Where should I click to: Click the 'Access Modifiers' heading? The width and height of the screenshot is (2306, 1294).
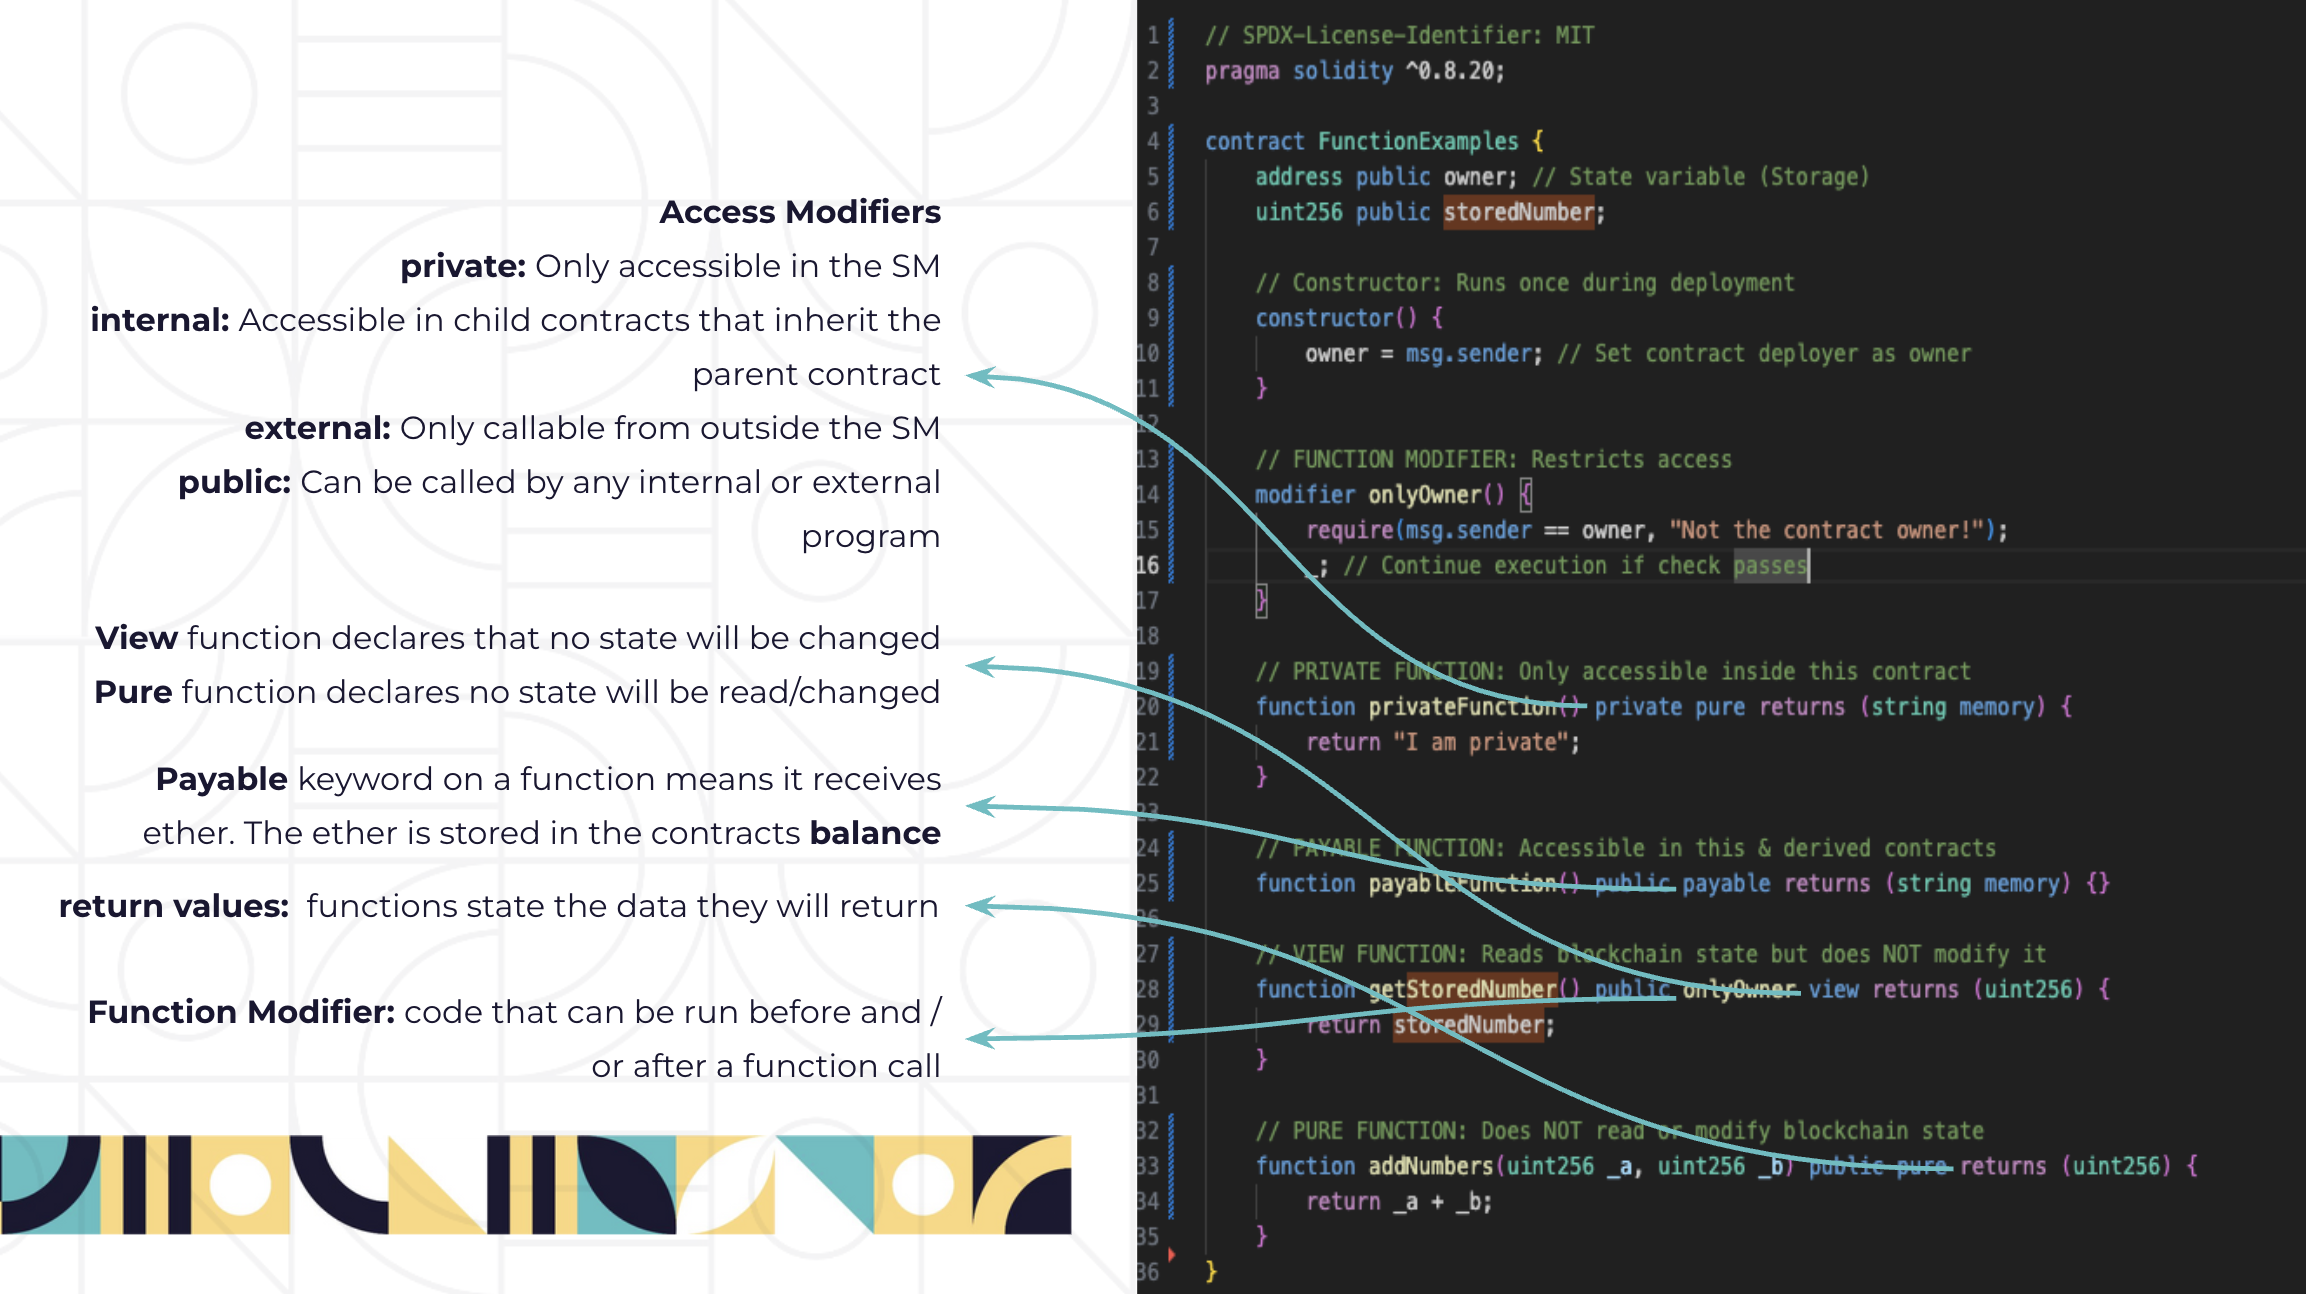(x=800, y=212)
